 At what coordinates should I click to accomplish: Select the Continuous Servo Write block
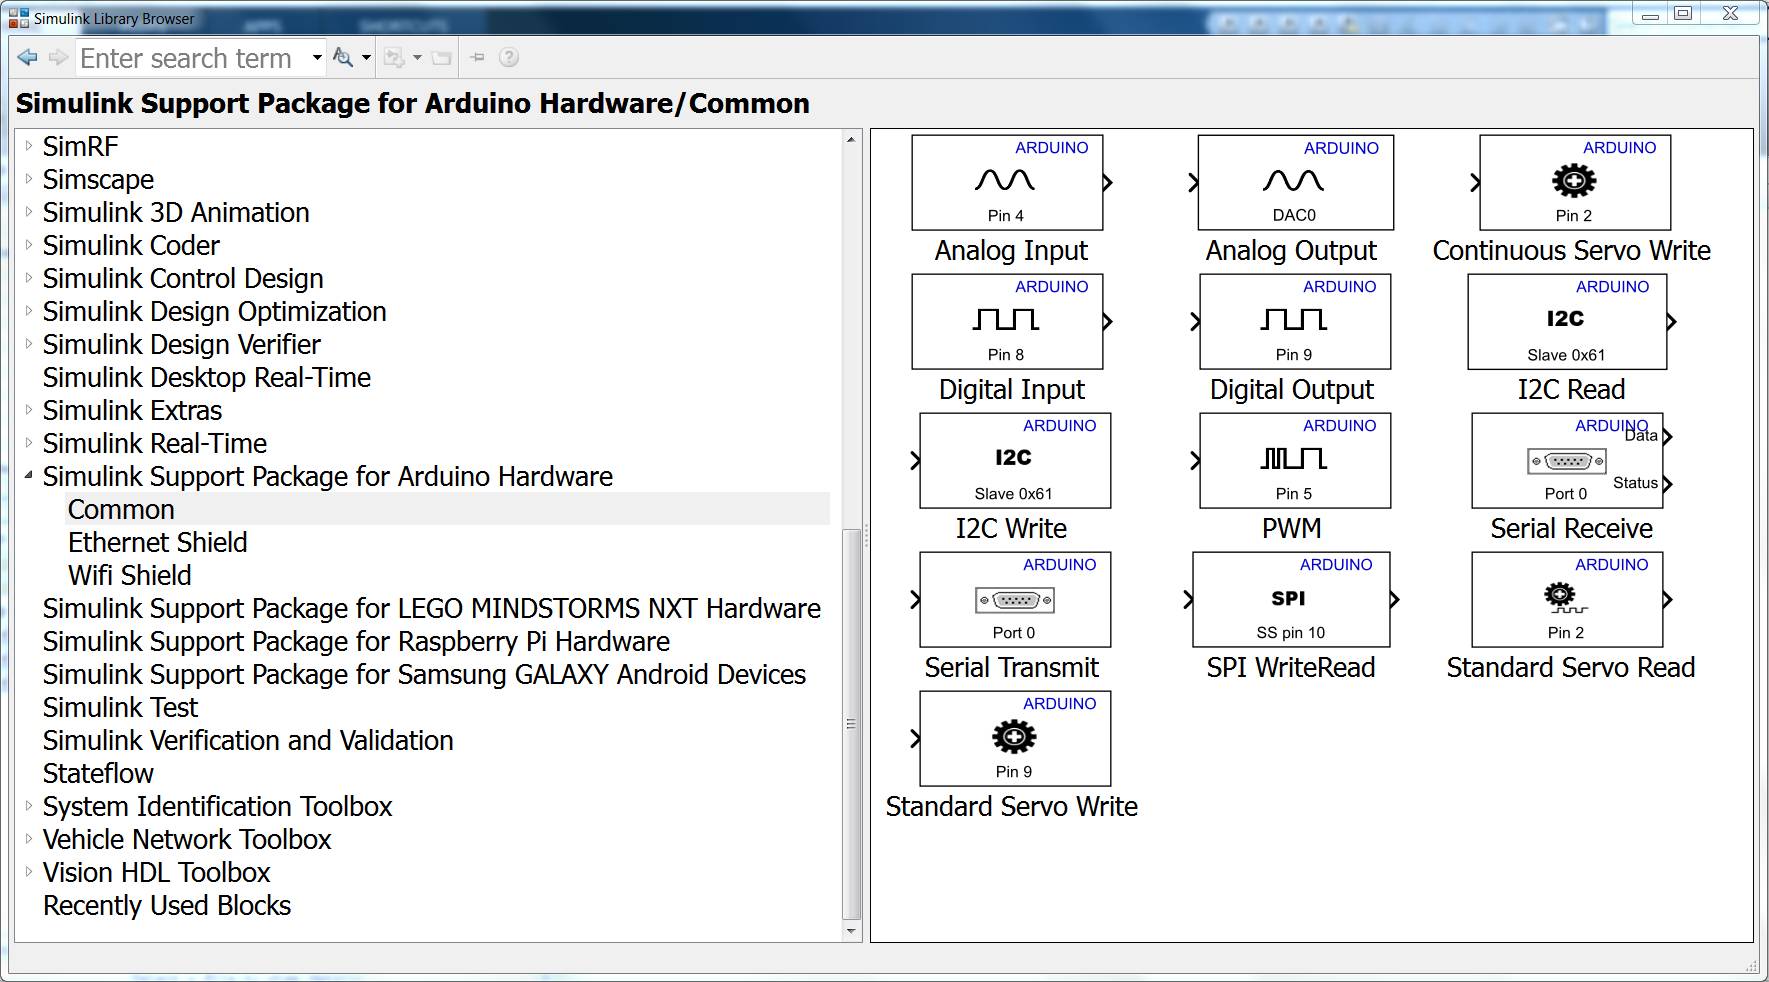coord(1575,182)
